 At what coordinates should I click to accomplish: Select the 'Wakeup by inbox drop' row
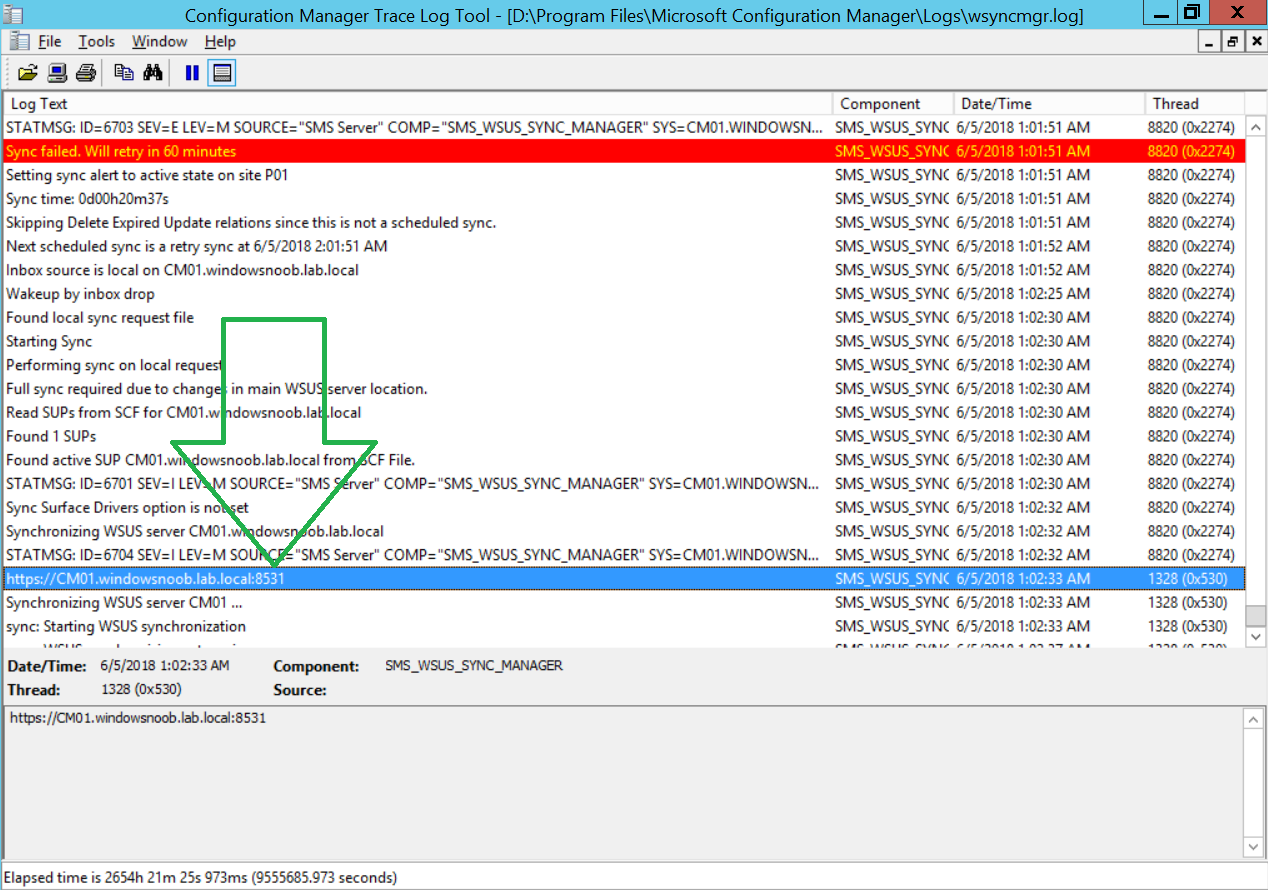(x=624, y=294)
